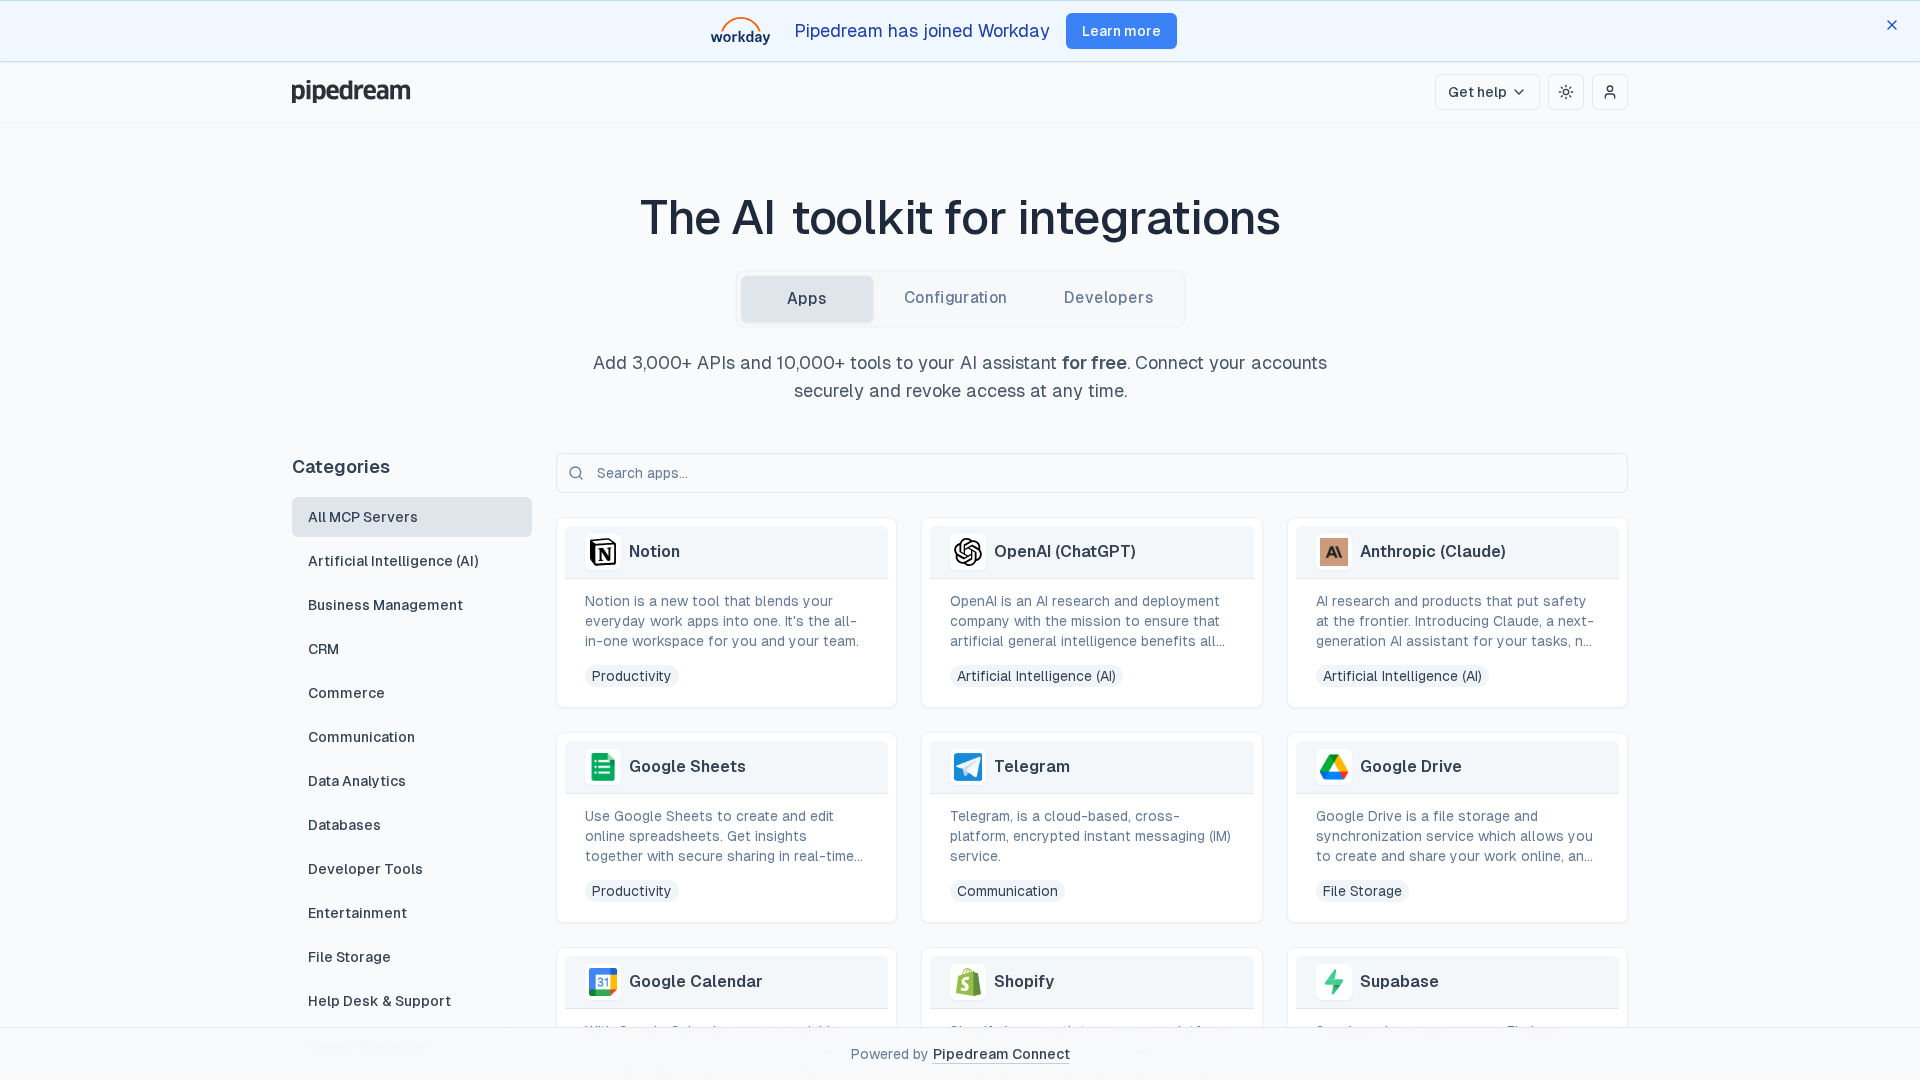The width and height of the screenshot is (1920, 1080).
Task: Expand the Get help dropdown
Action: (1486, 92)
